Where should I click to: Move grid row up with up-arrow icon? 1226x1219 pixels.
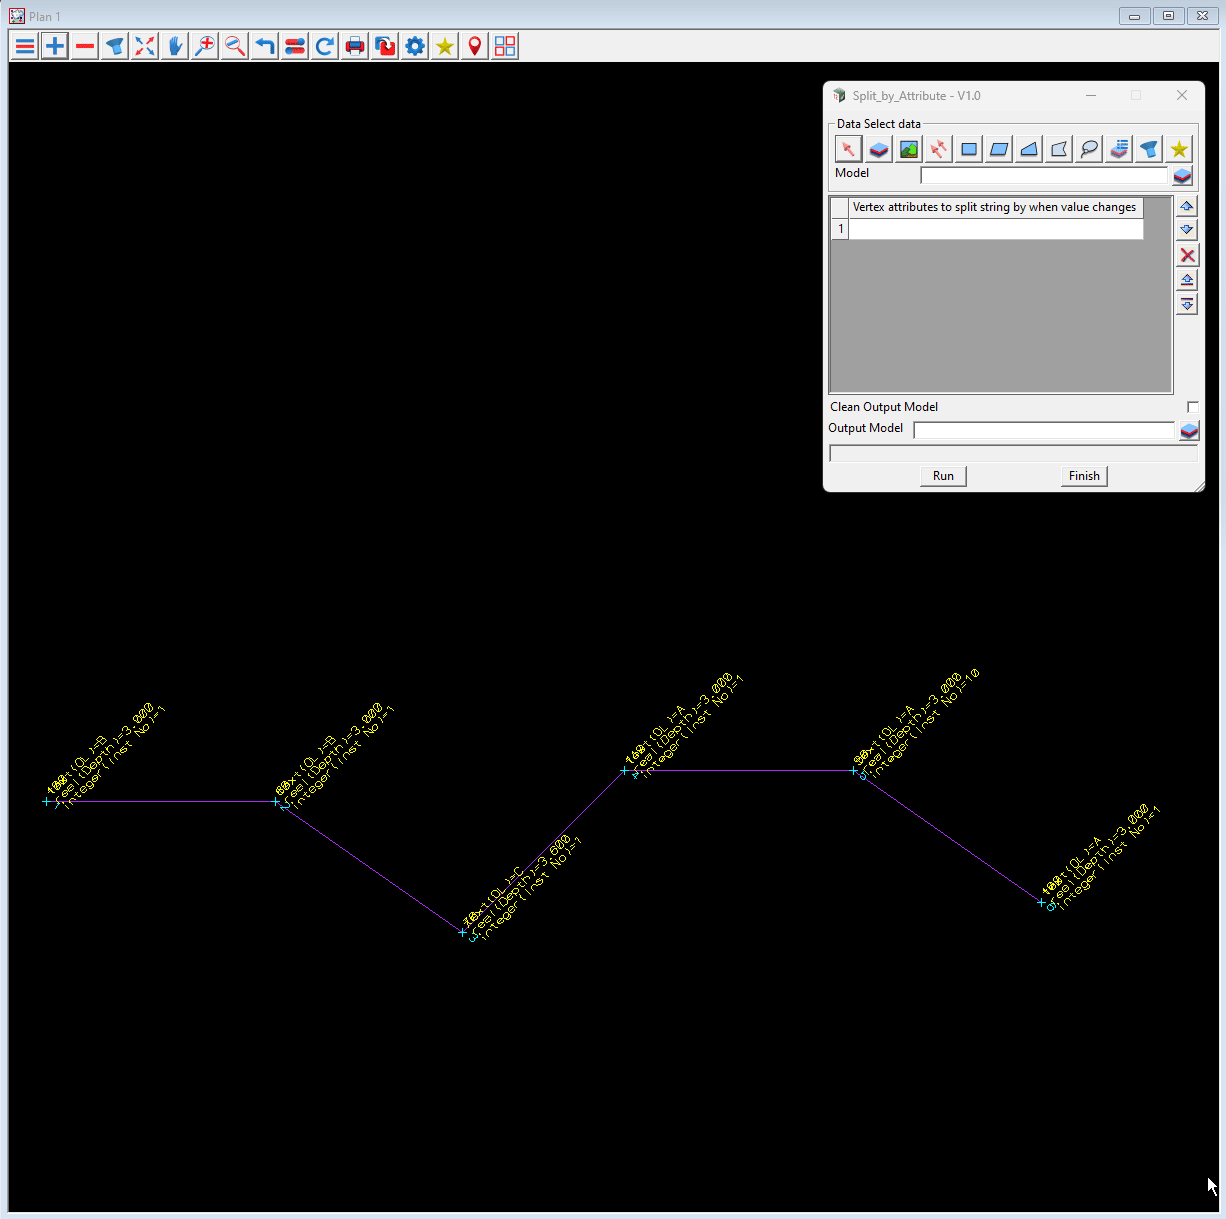1187,206
